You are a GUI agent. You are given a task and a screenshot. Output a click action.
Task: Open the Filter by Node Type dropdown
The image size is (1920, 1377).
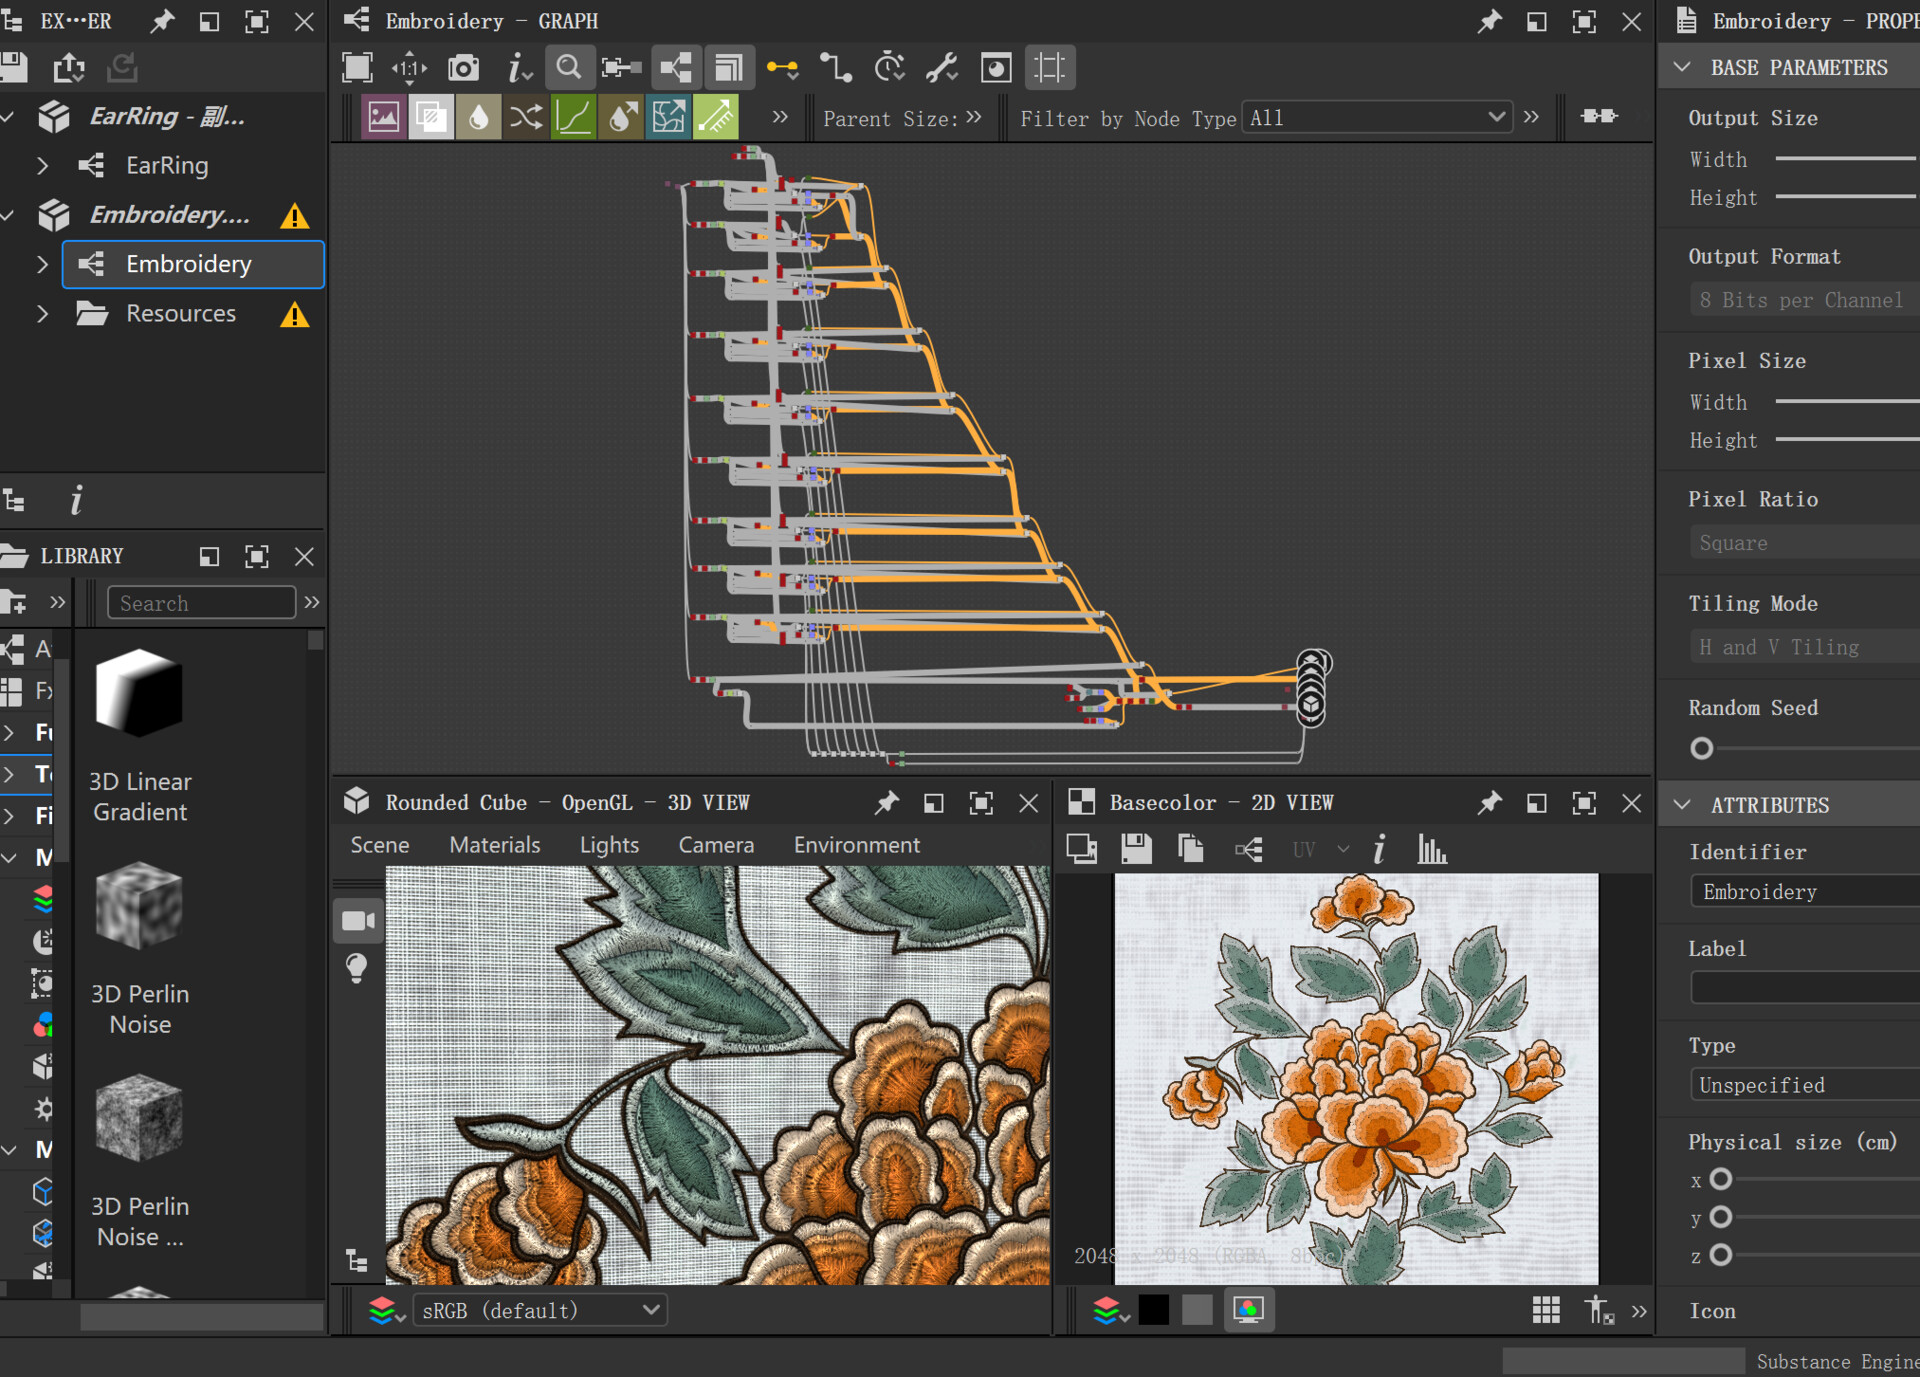click(1376, 118)
